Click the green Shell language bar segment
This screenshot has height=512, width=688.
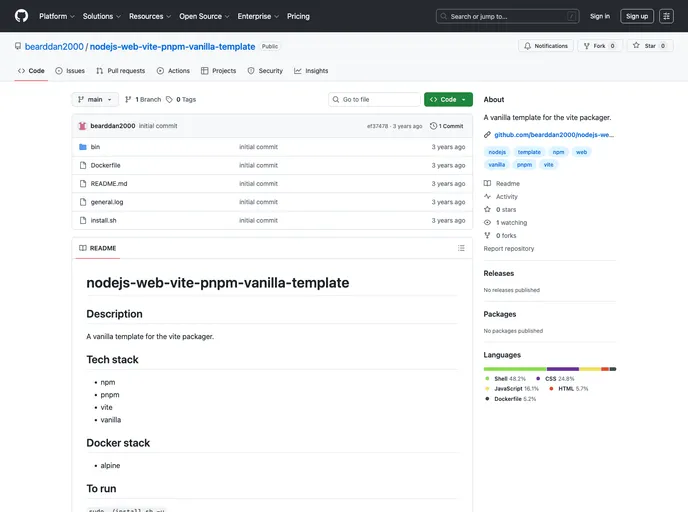click(514, 369)
